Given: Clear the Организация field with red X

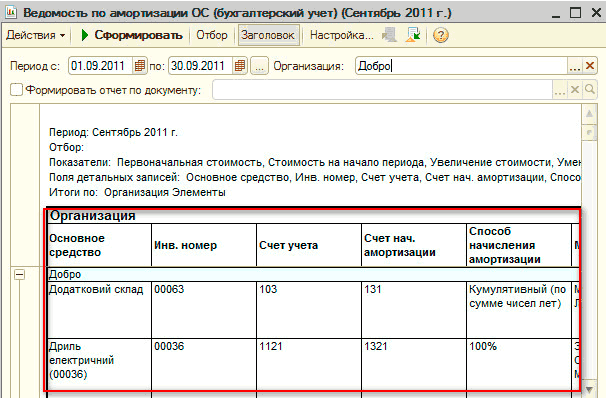Looking at the screenshot, I should (x=590, y=66).
